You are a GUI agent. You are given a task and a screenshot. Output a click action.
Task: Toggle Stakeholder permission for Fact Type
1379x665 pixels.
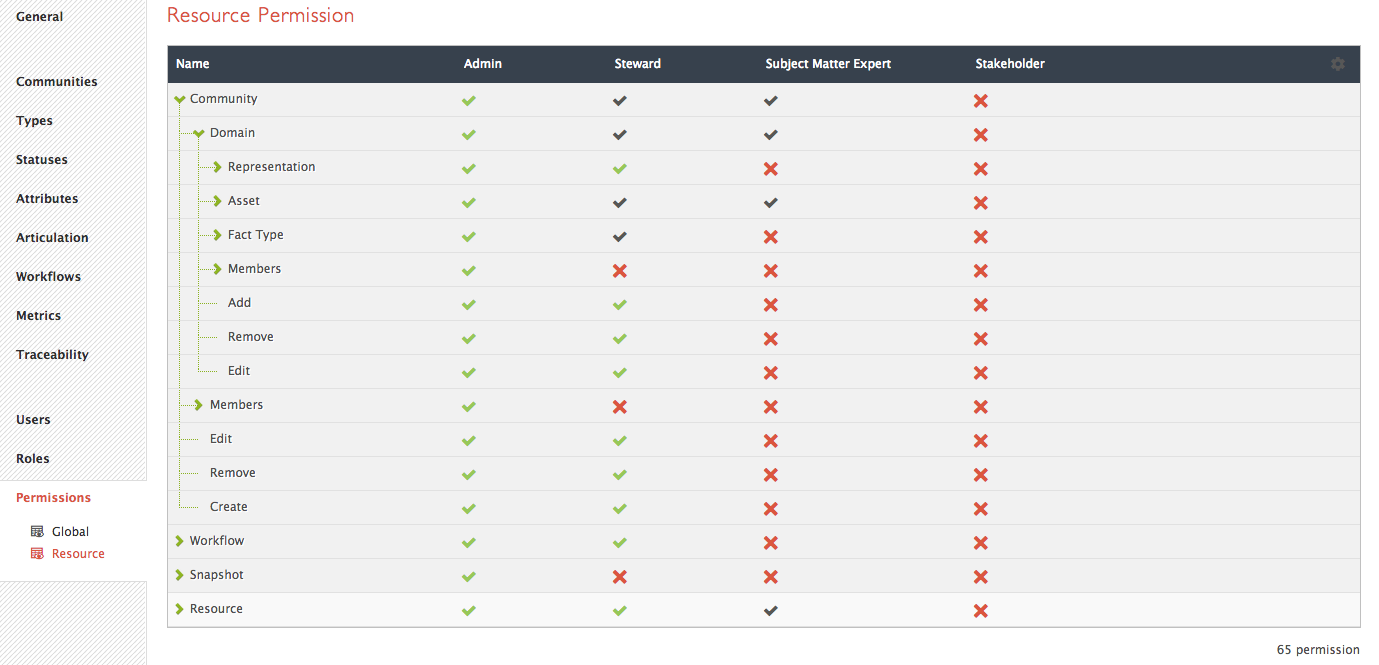[981, 236]
